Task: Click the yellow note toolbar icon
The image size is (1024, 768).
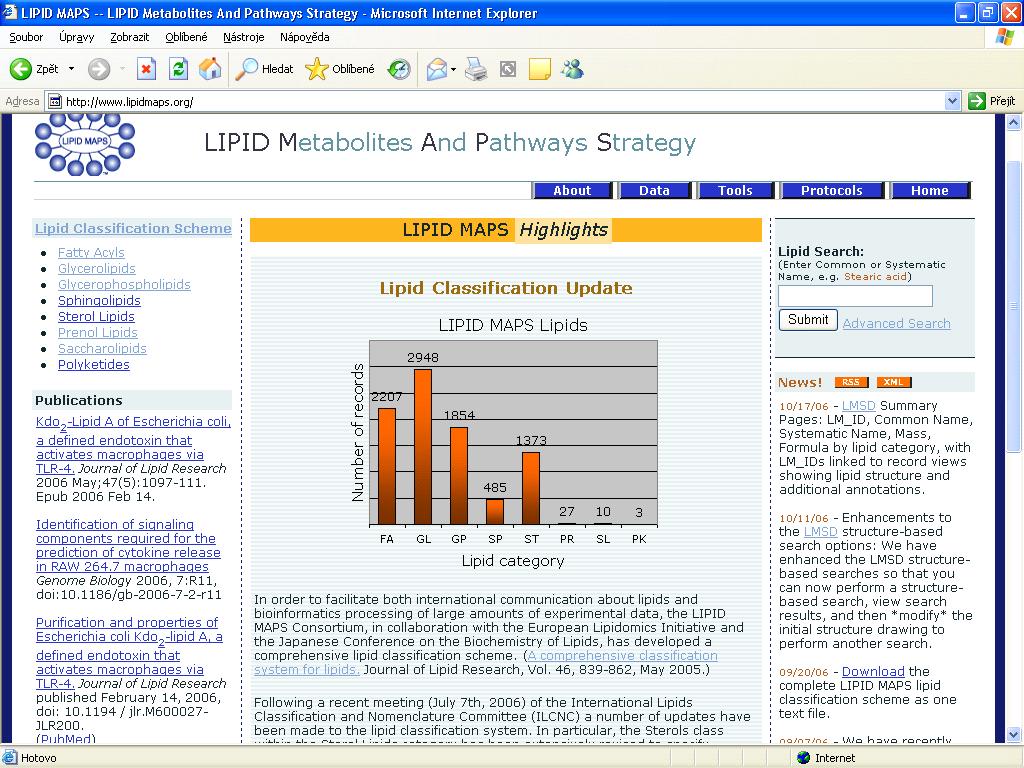Action: [x=540, y=69]
